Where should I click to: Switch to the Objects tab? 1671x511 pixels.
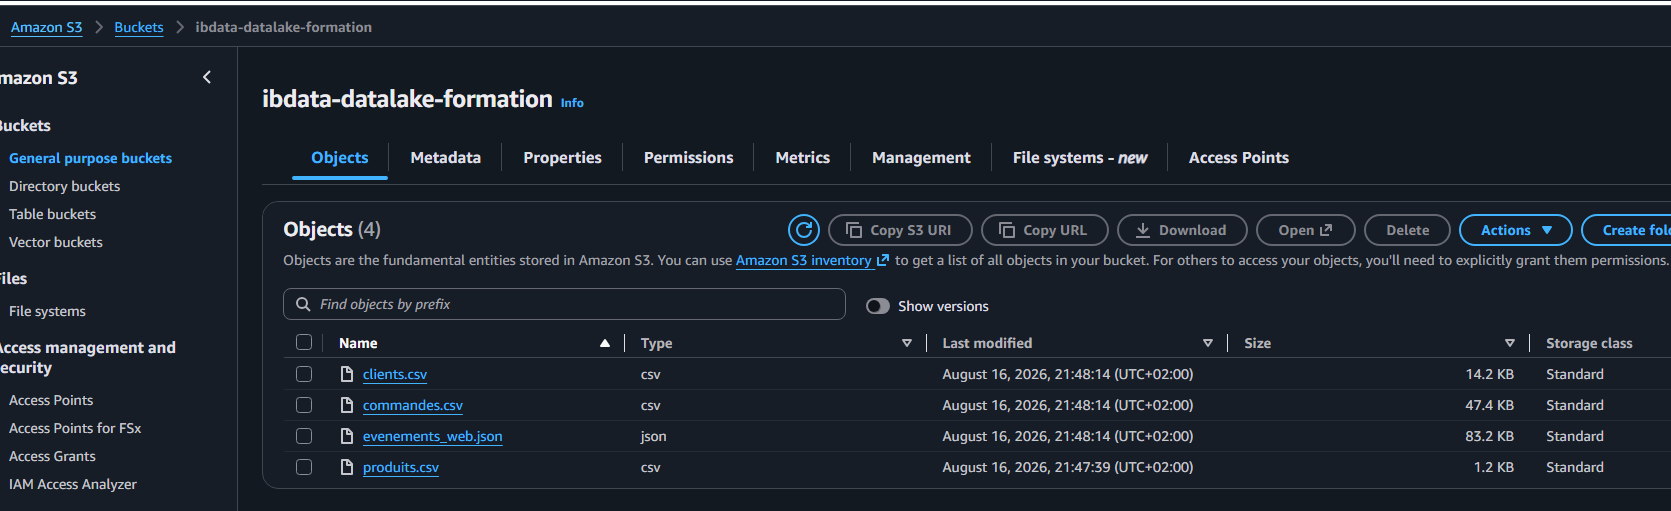pos(340,158)
